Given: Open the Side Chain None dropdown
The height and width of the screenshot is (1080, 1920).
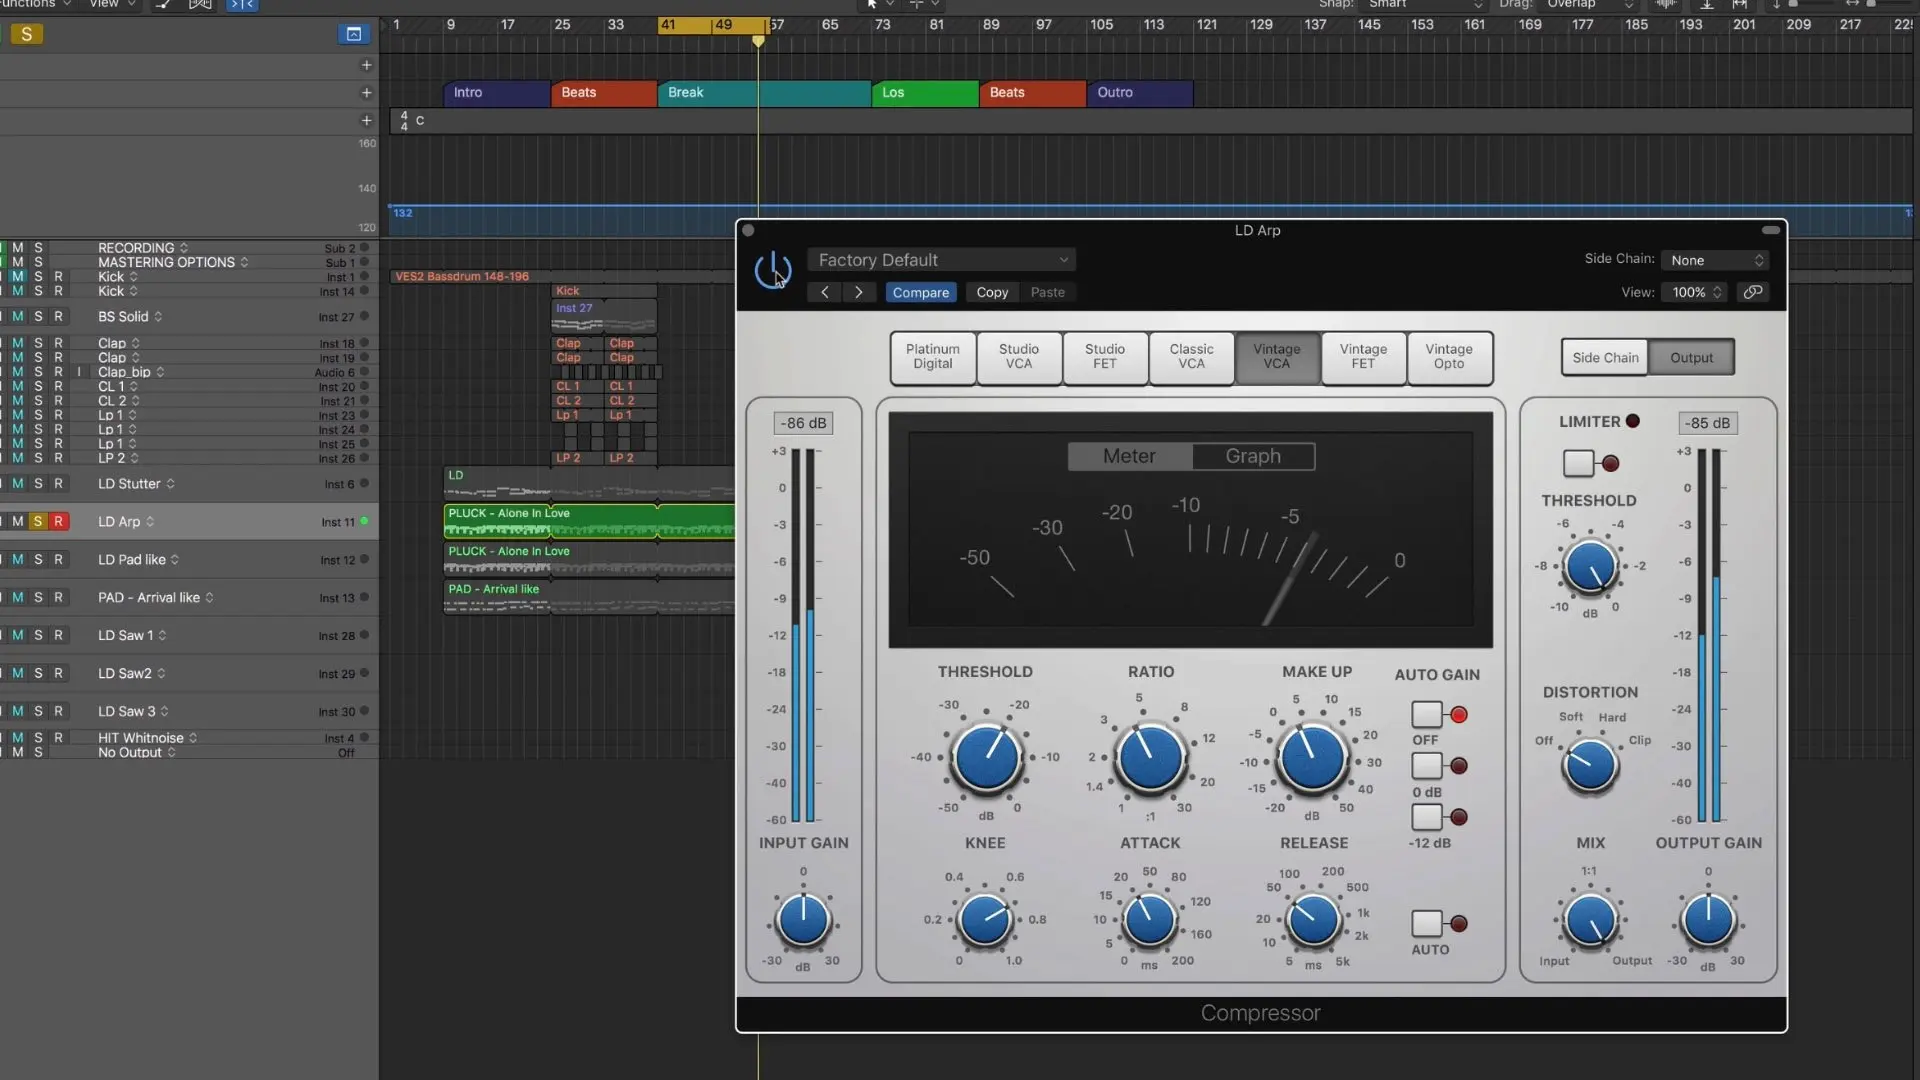Looking at the screenshot, I should click(x=1716, y=260).
